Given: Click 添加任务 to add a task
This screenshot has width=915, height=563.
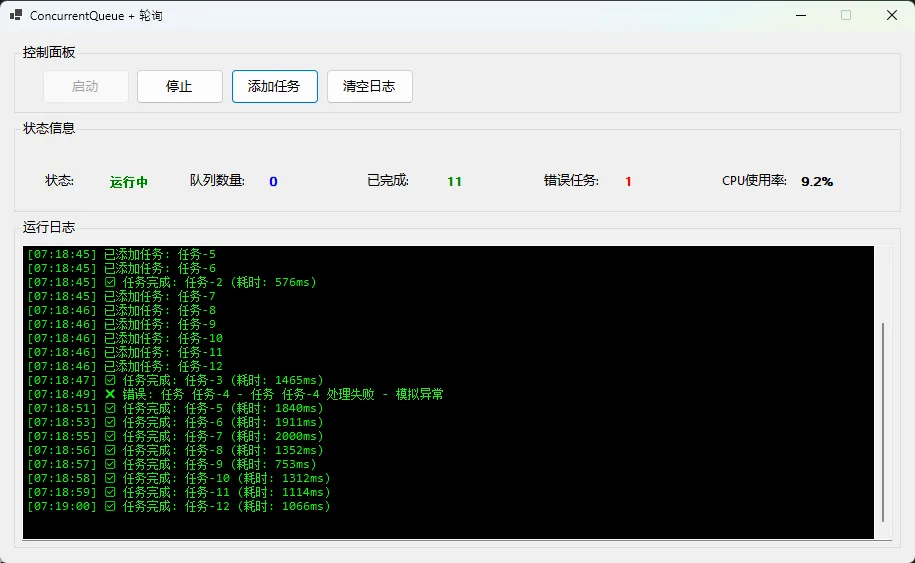Looking at the screenshot, I should pyautogui.click(x=274, y=87).
